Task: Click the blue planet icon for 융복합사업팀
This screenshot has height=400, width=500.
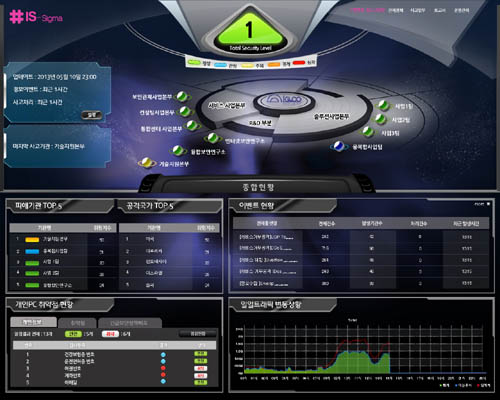Action: (x=339, y=146)
